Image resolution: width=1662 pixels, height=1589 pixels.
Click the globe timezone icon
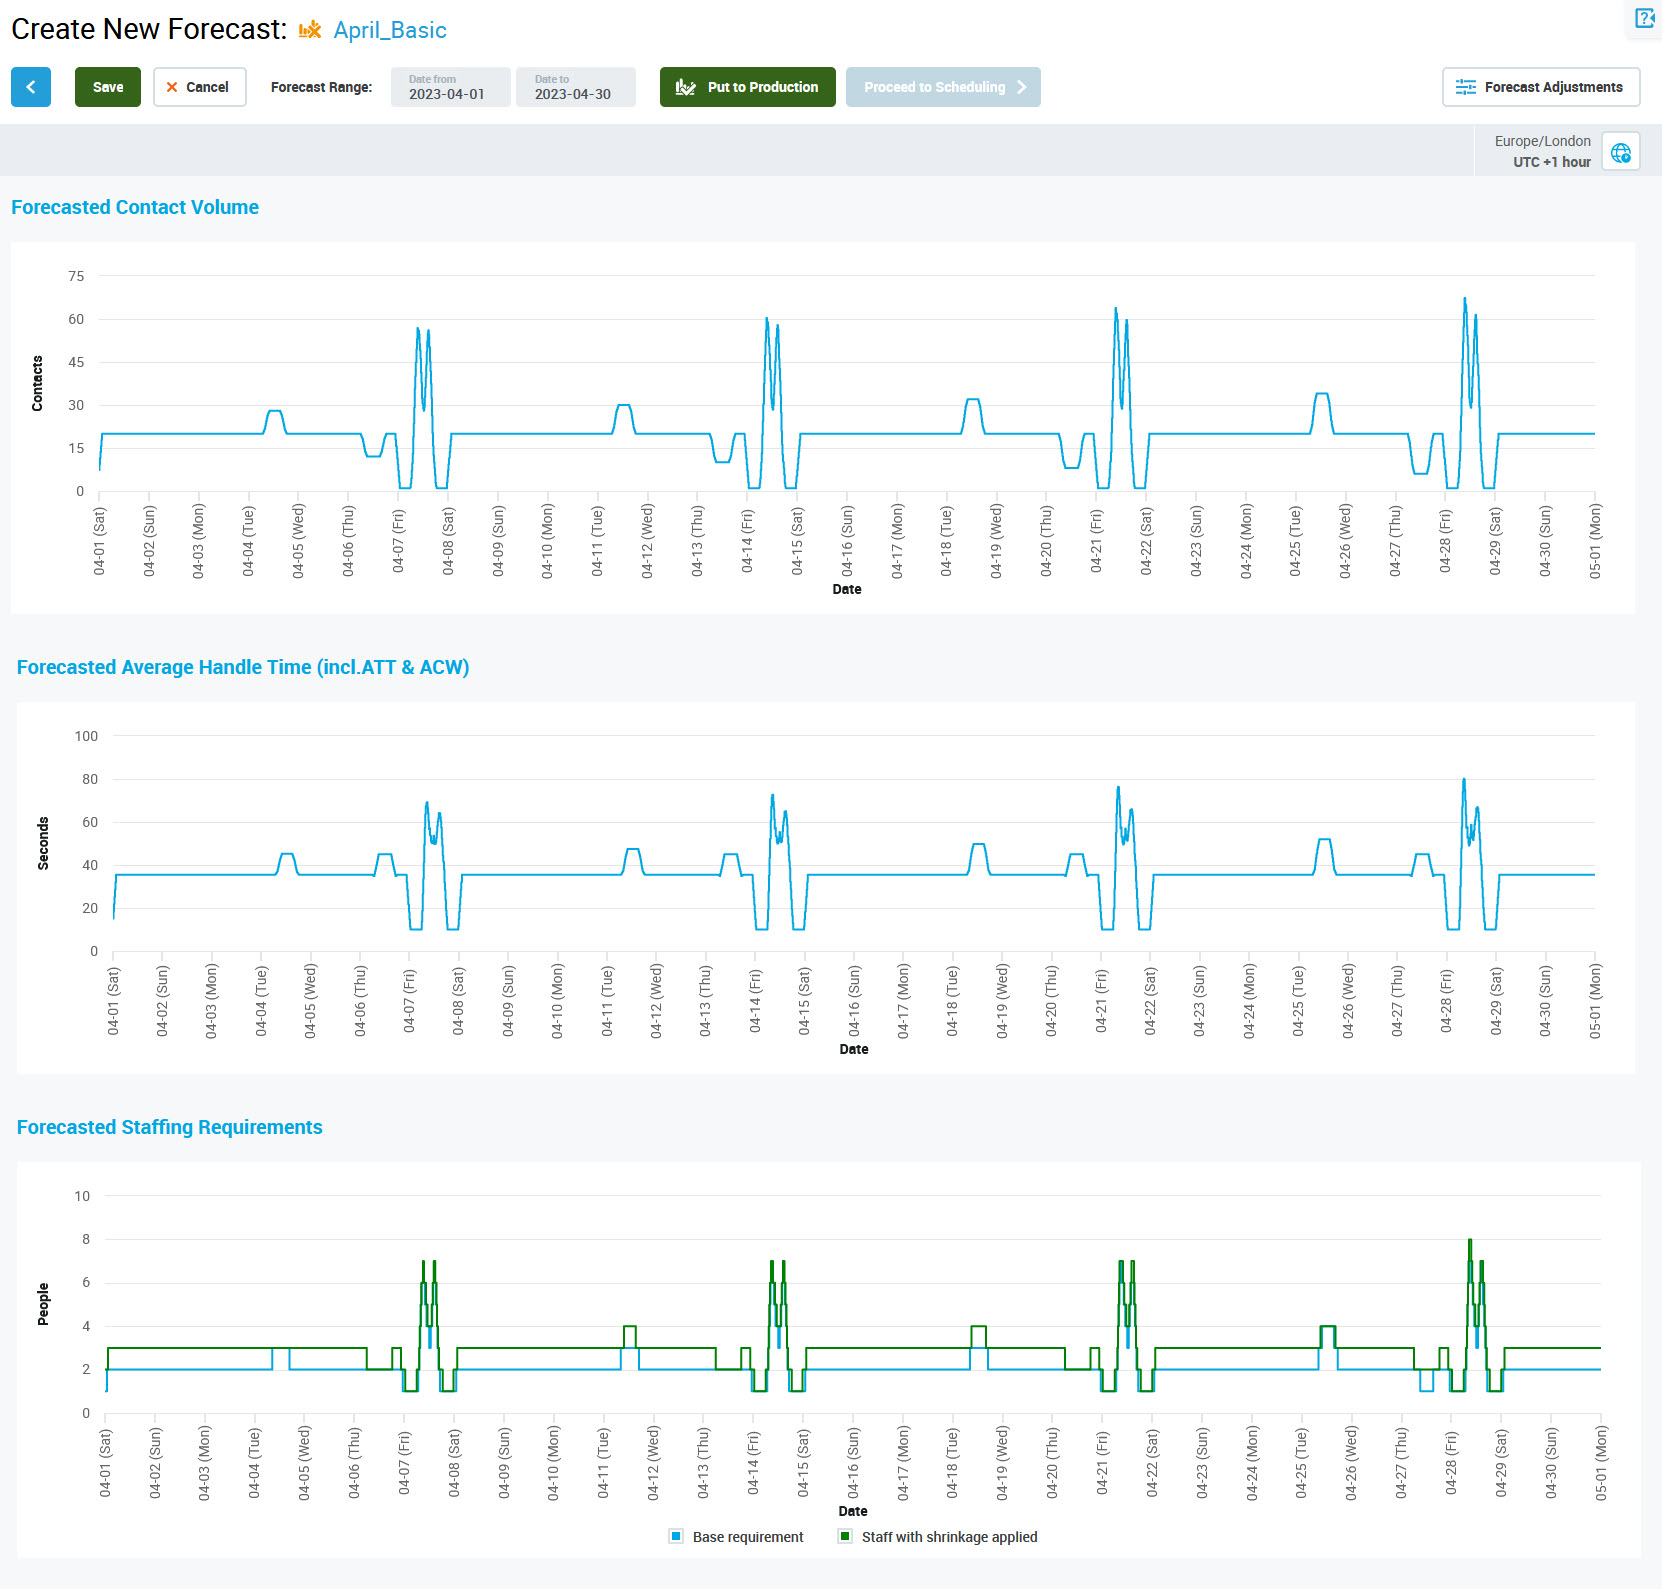click(x=1620, y=152)
